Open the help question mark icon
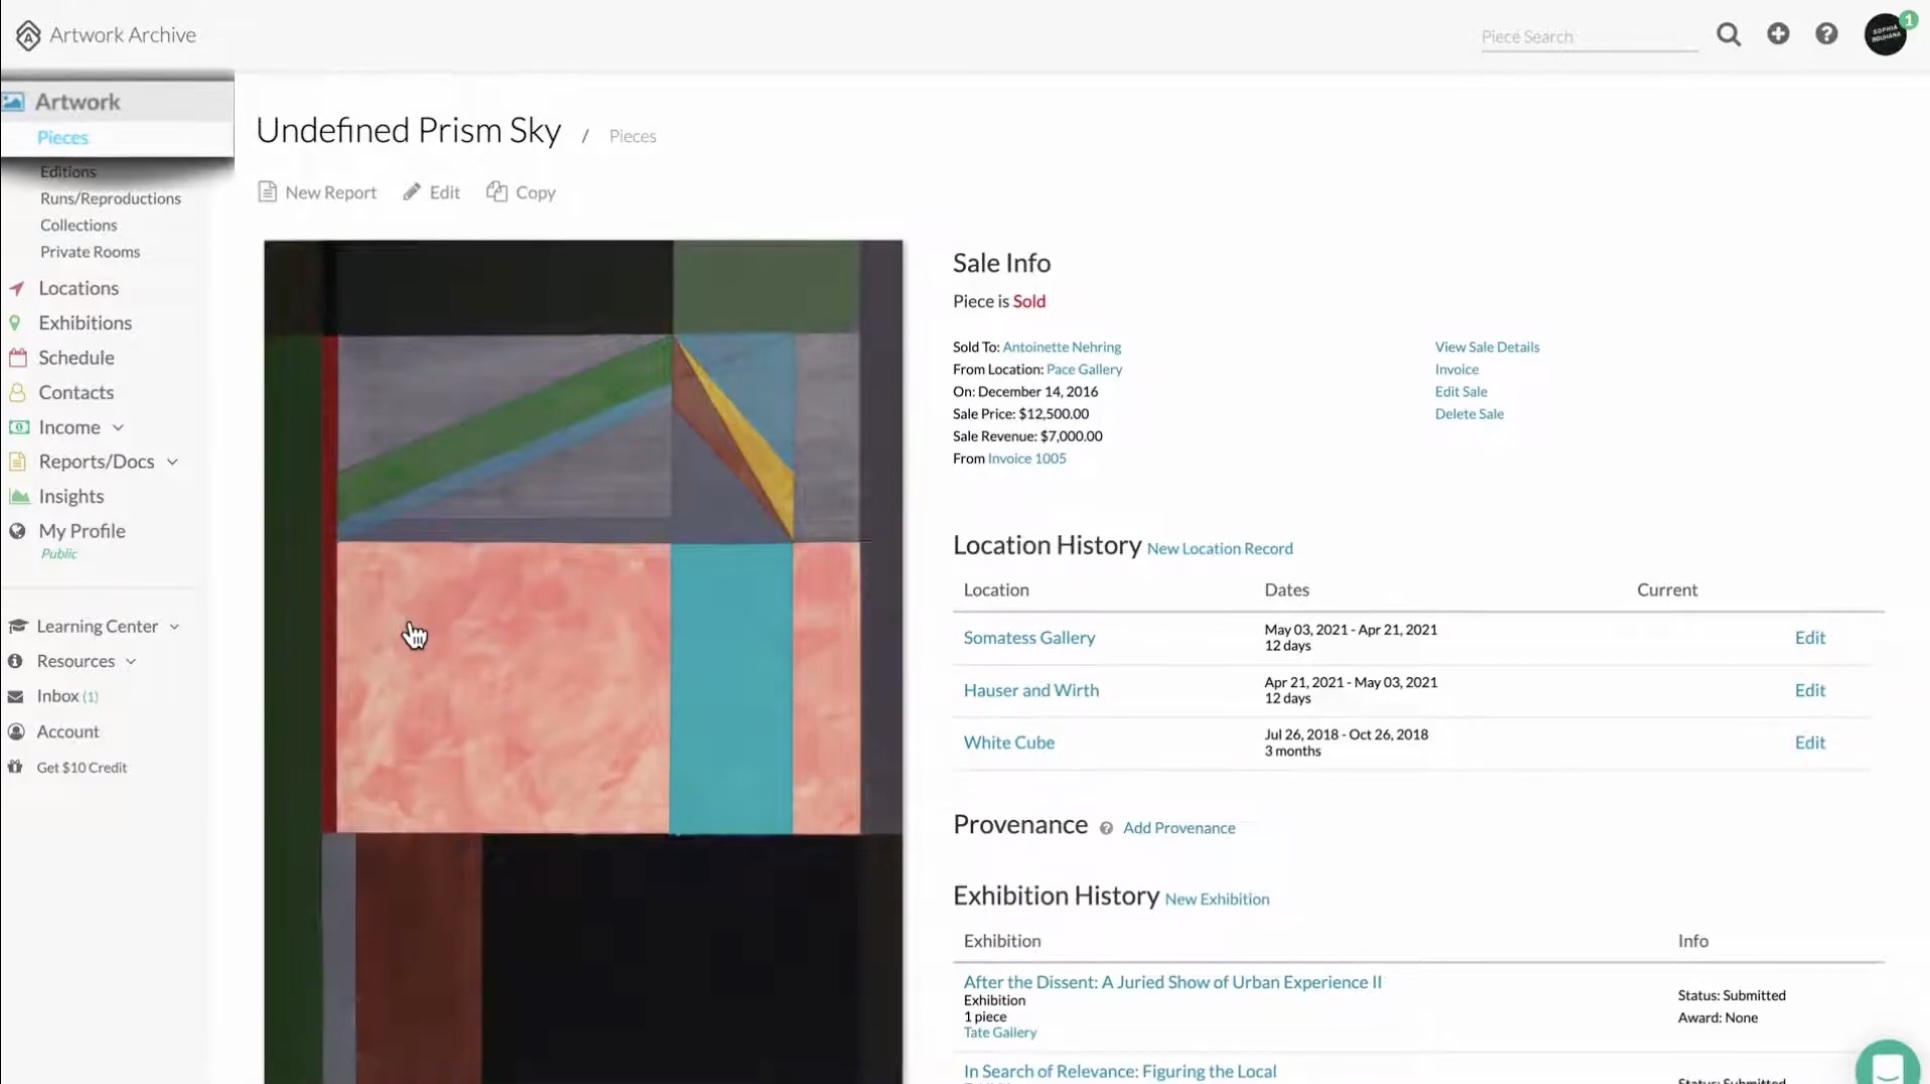 tap(1826, 34)
